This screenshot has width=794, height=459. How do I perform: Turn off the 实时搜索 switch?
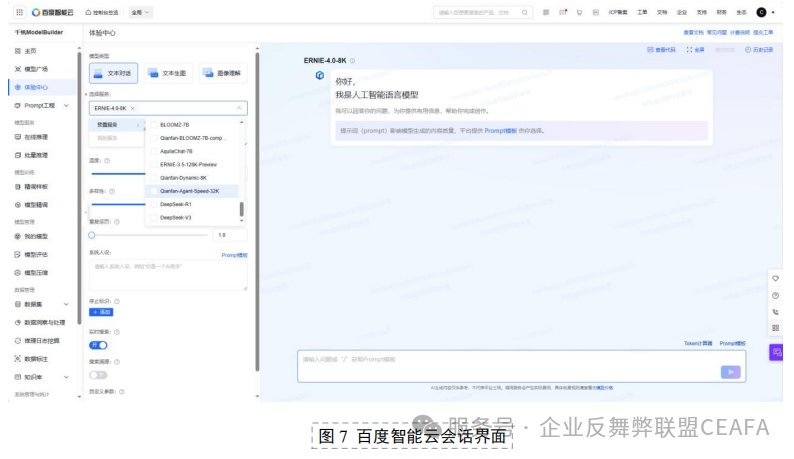coord(98,345)
